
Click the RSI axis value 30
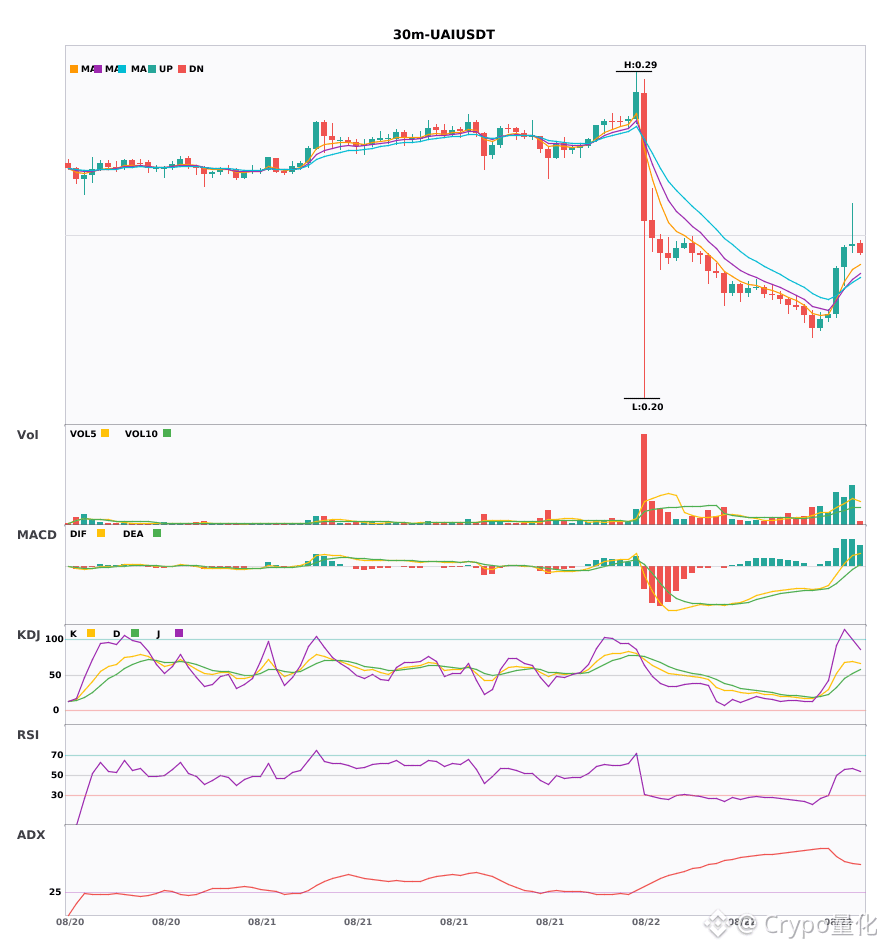coord(57,795)
